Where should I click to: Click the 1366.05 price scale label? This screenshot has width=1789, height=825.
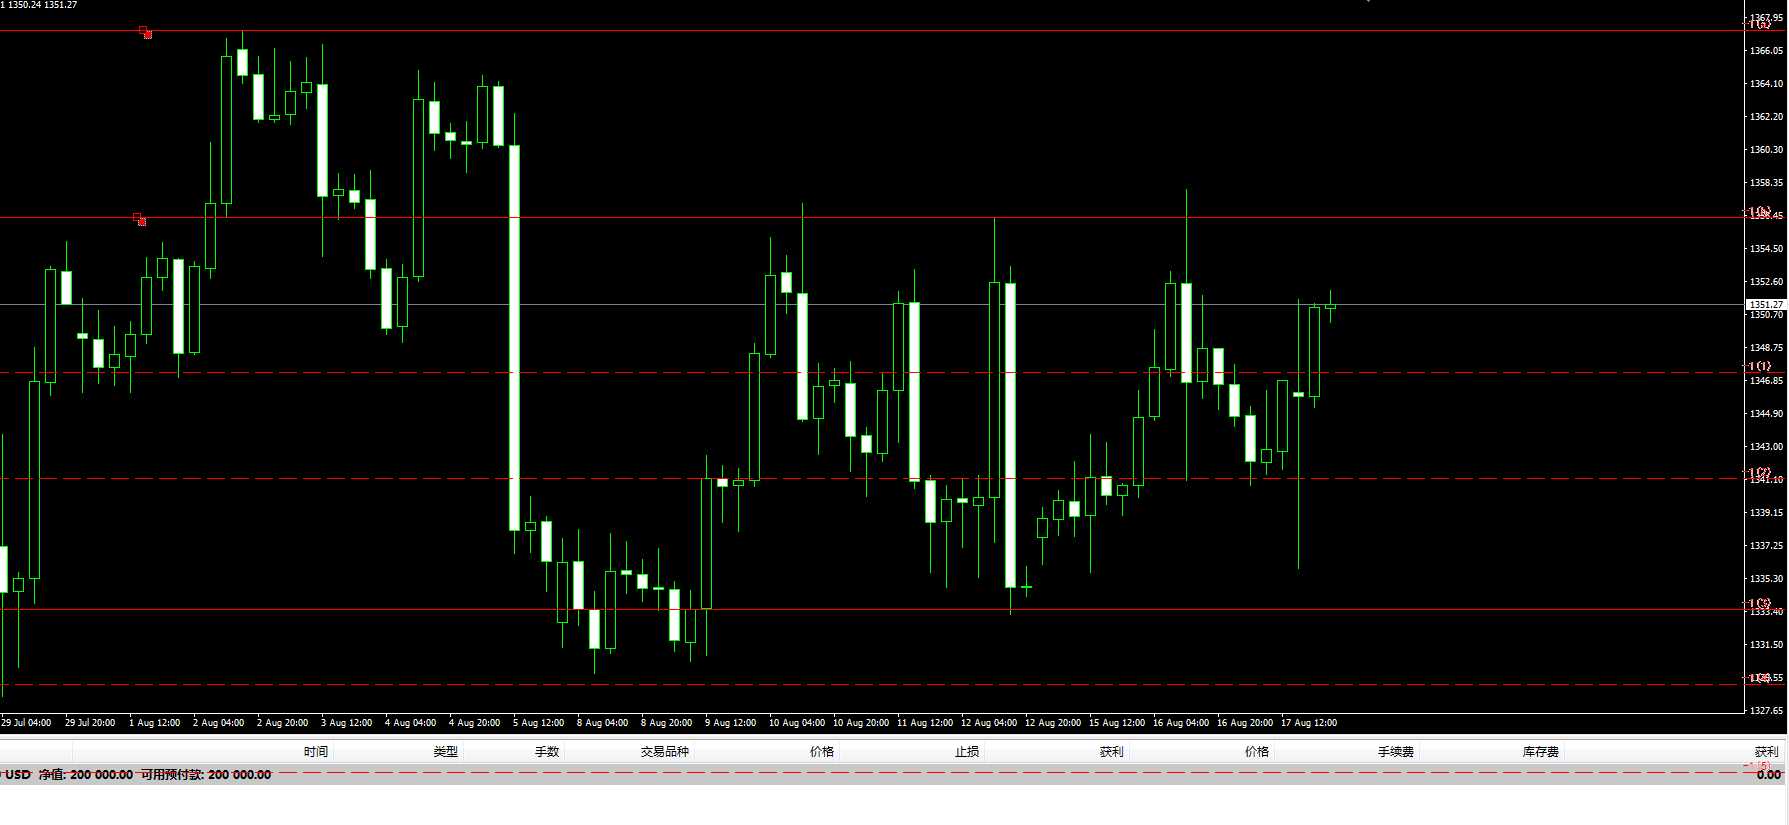(1766, 51)
